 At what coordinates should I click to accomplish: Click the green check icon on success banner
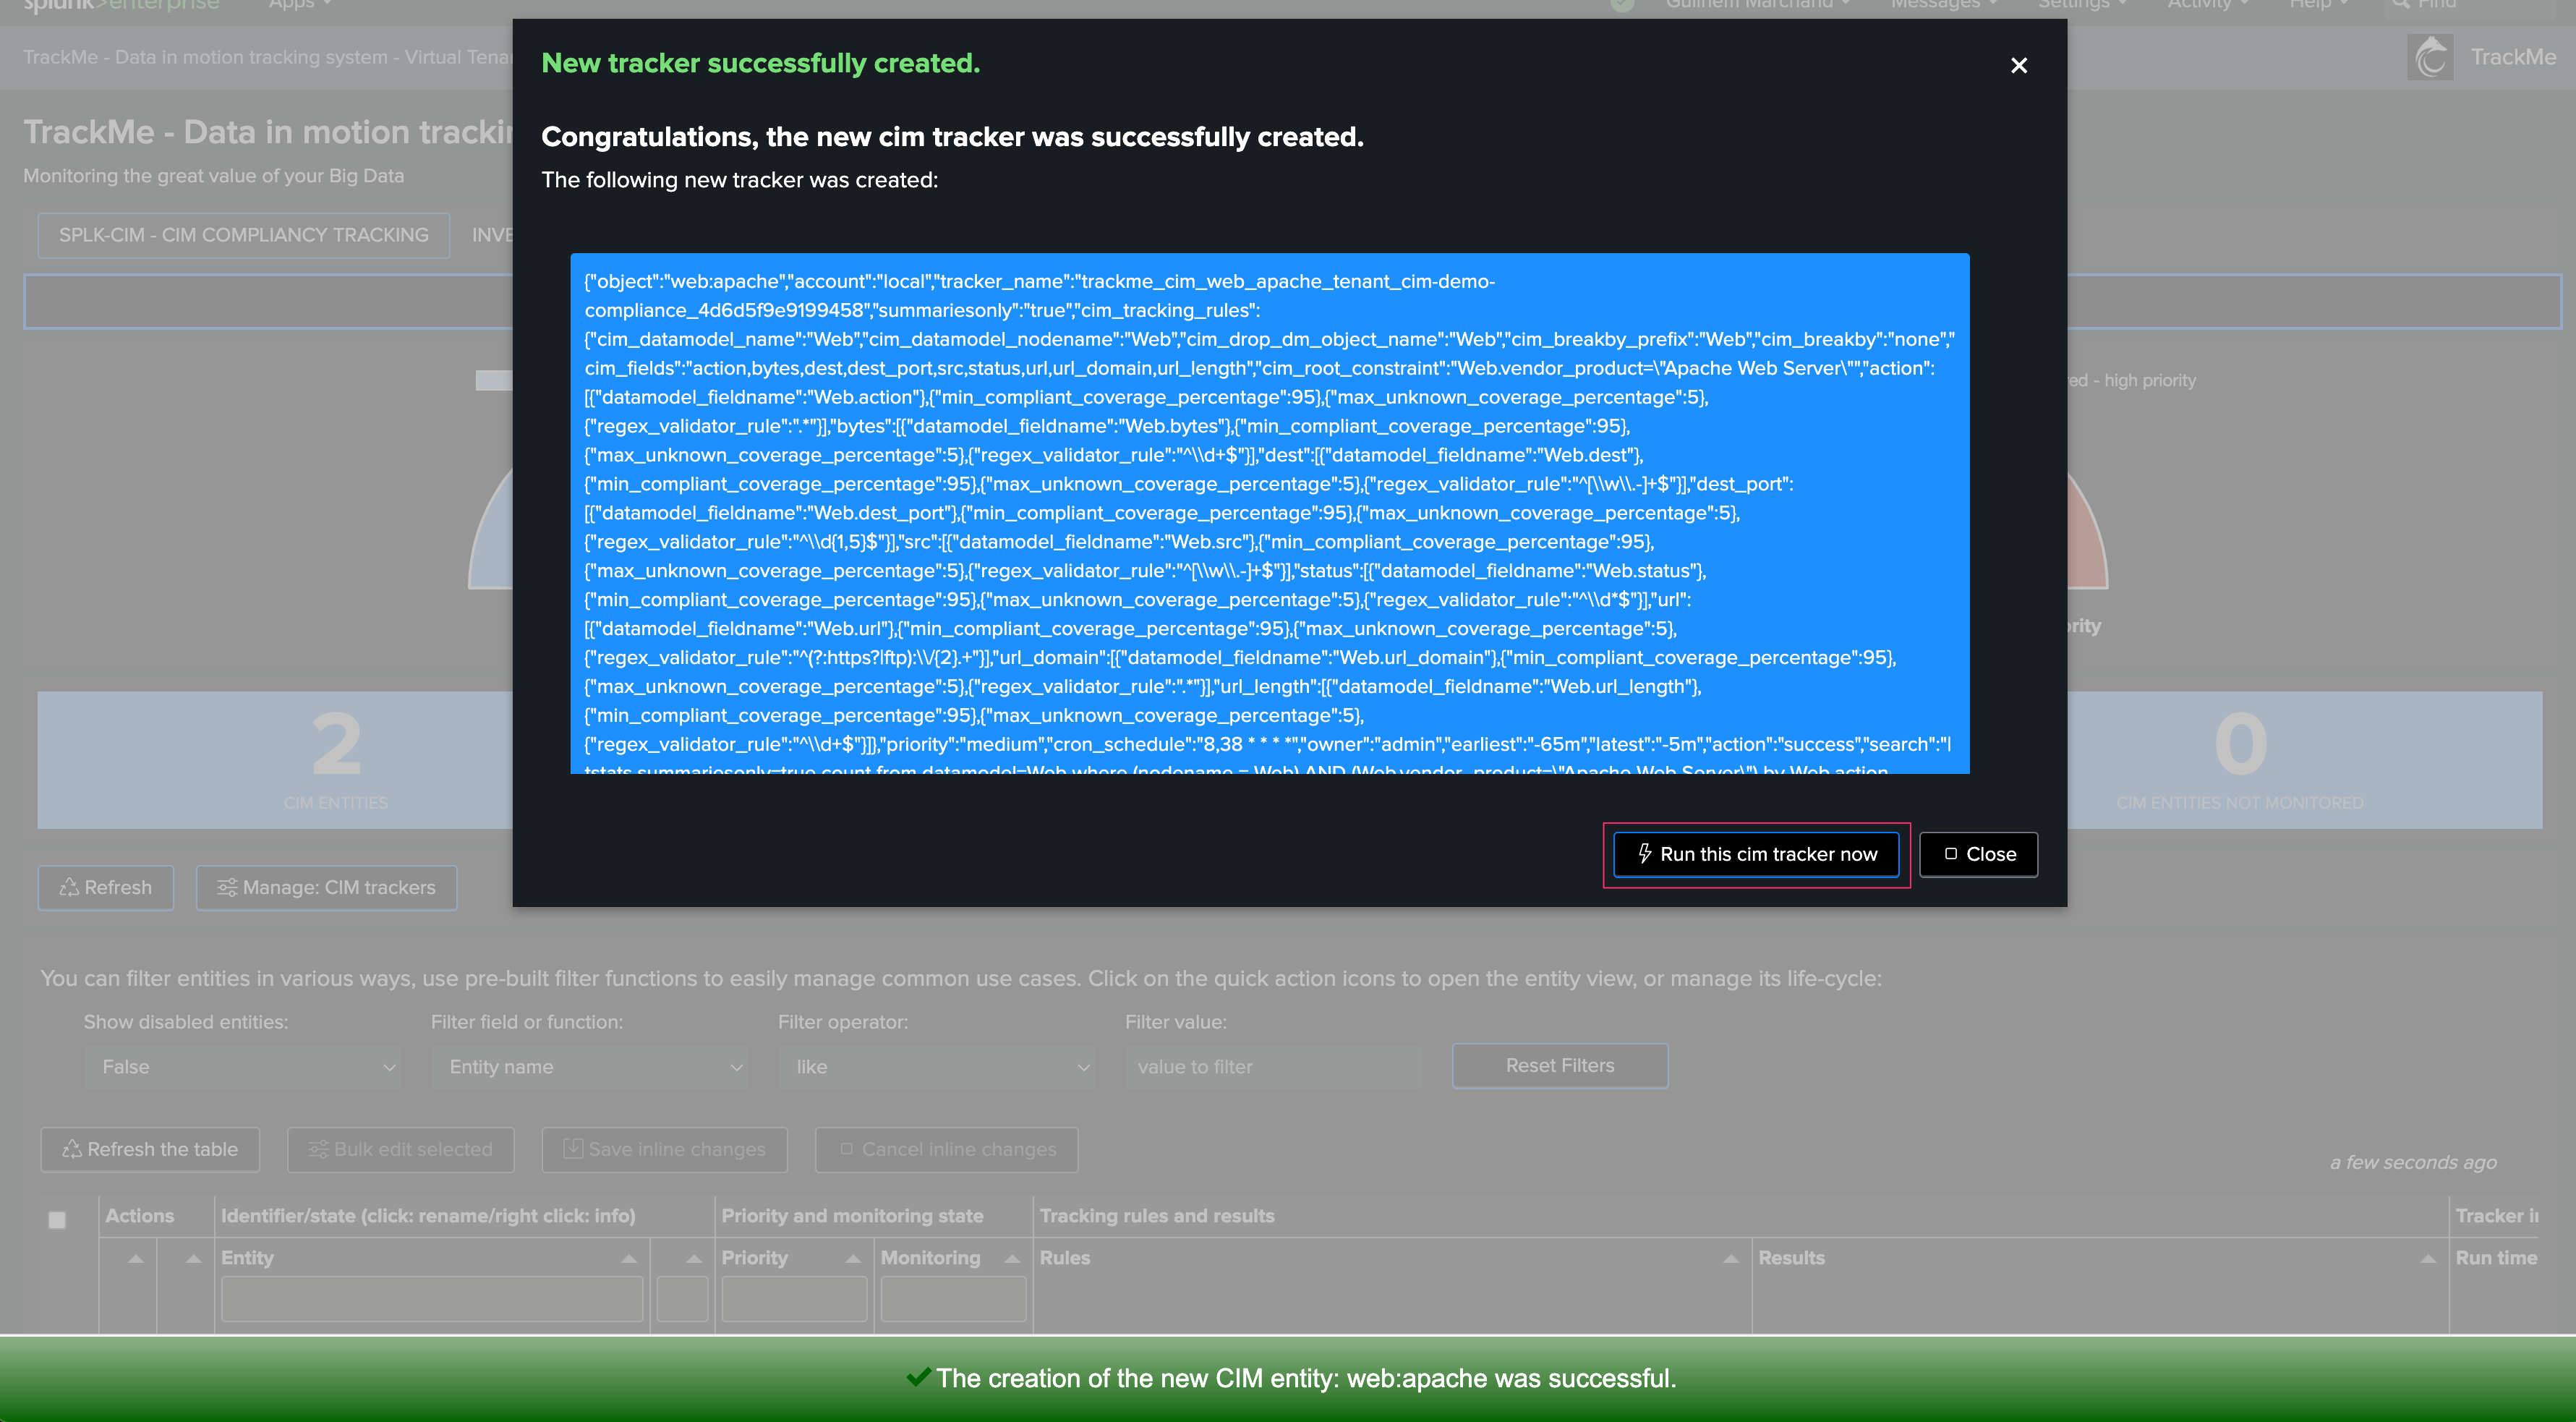[918, 1378]
